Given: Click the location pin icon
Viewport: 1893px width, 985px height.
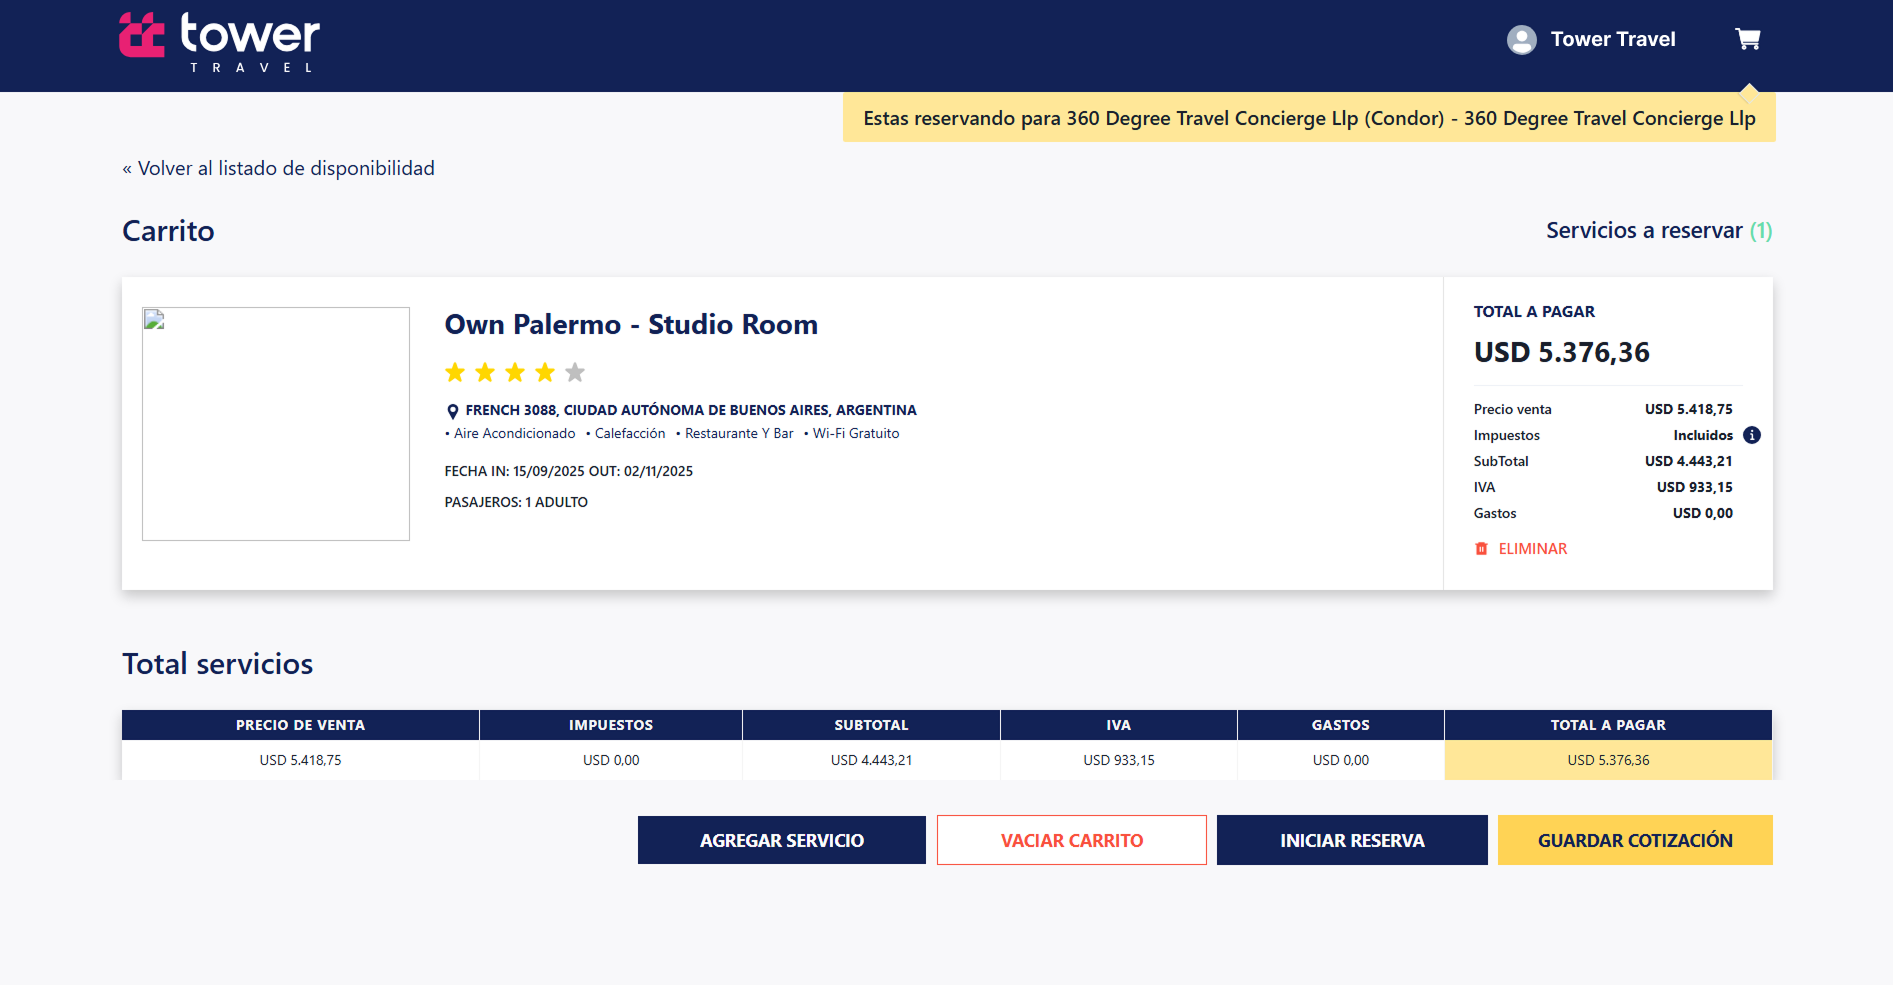Looking at the screenshot, I should [452, 411].
